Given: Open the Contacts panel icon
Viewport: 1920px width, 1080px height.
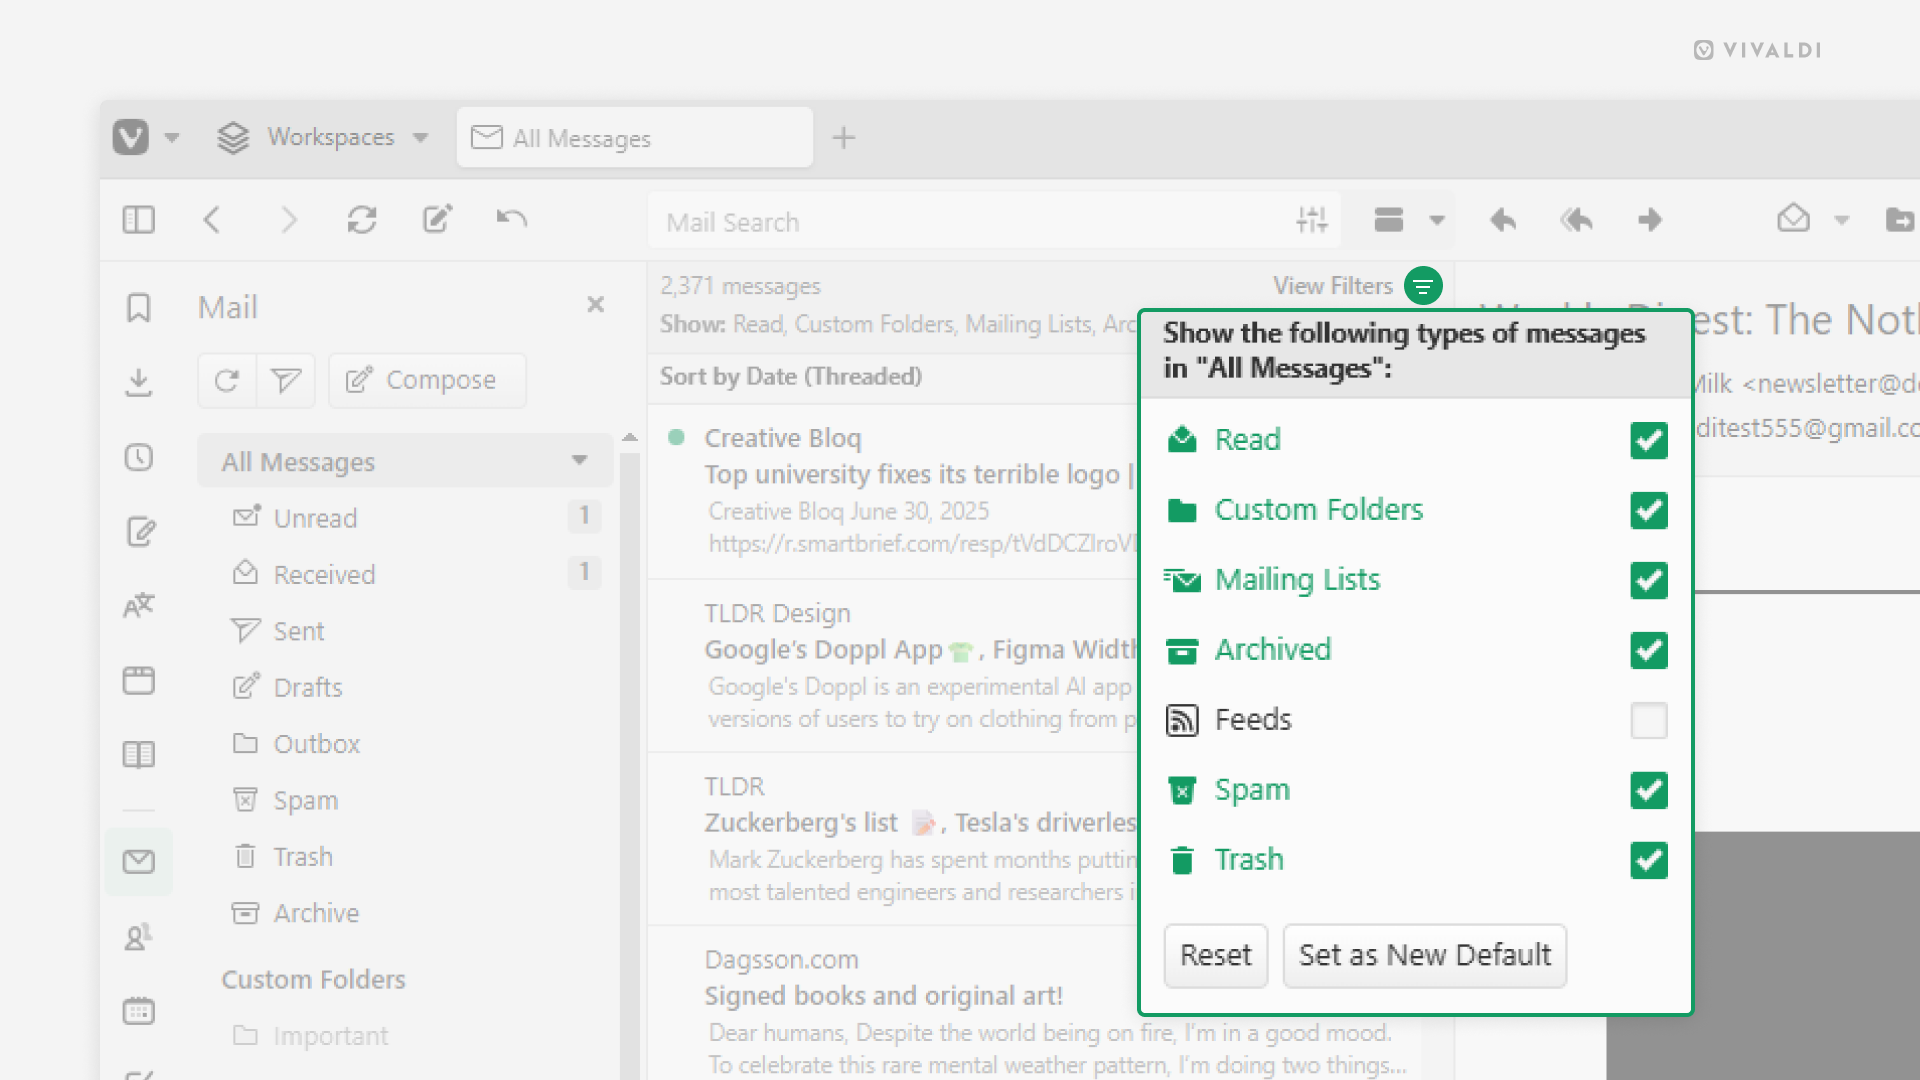Looking at the screenshot, I should point(139,937).
